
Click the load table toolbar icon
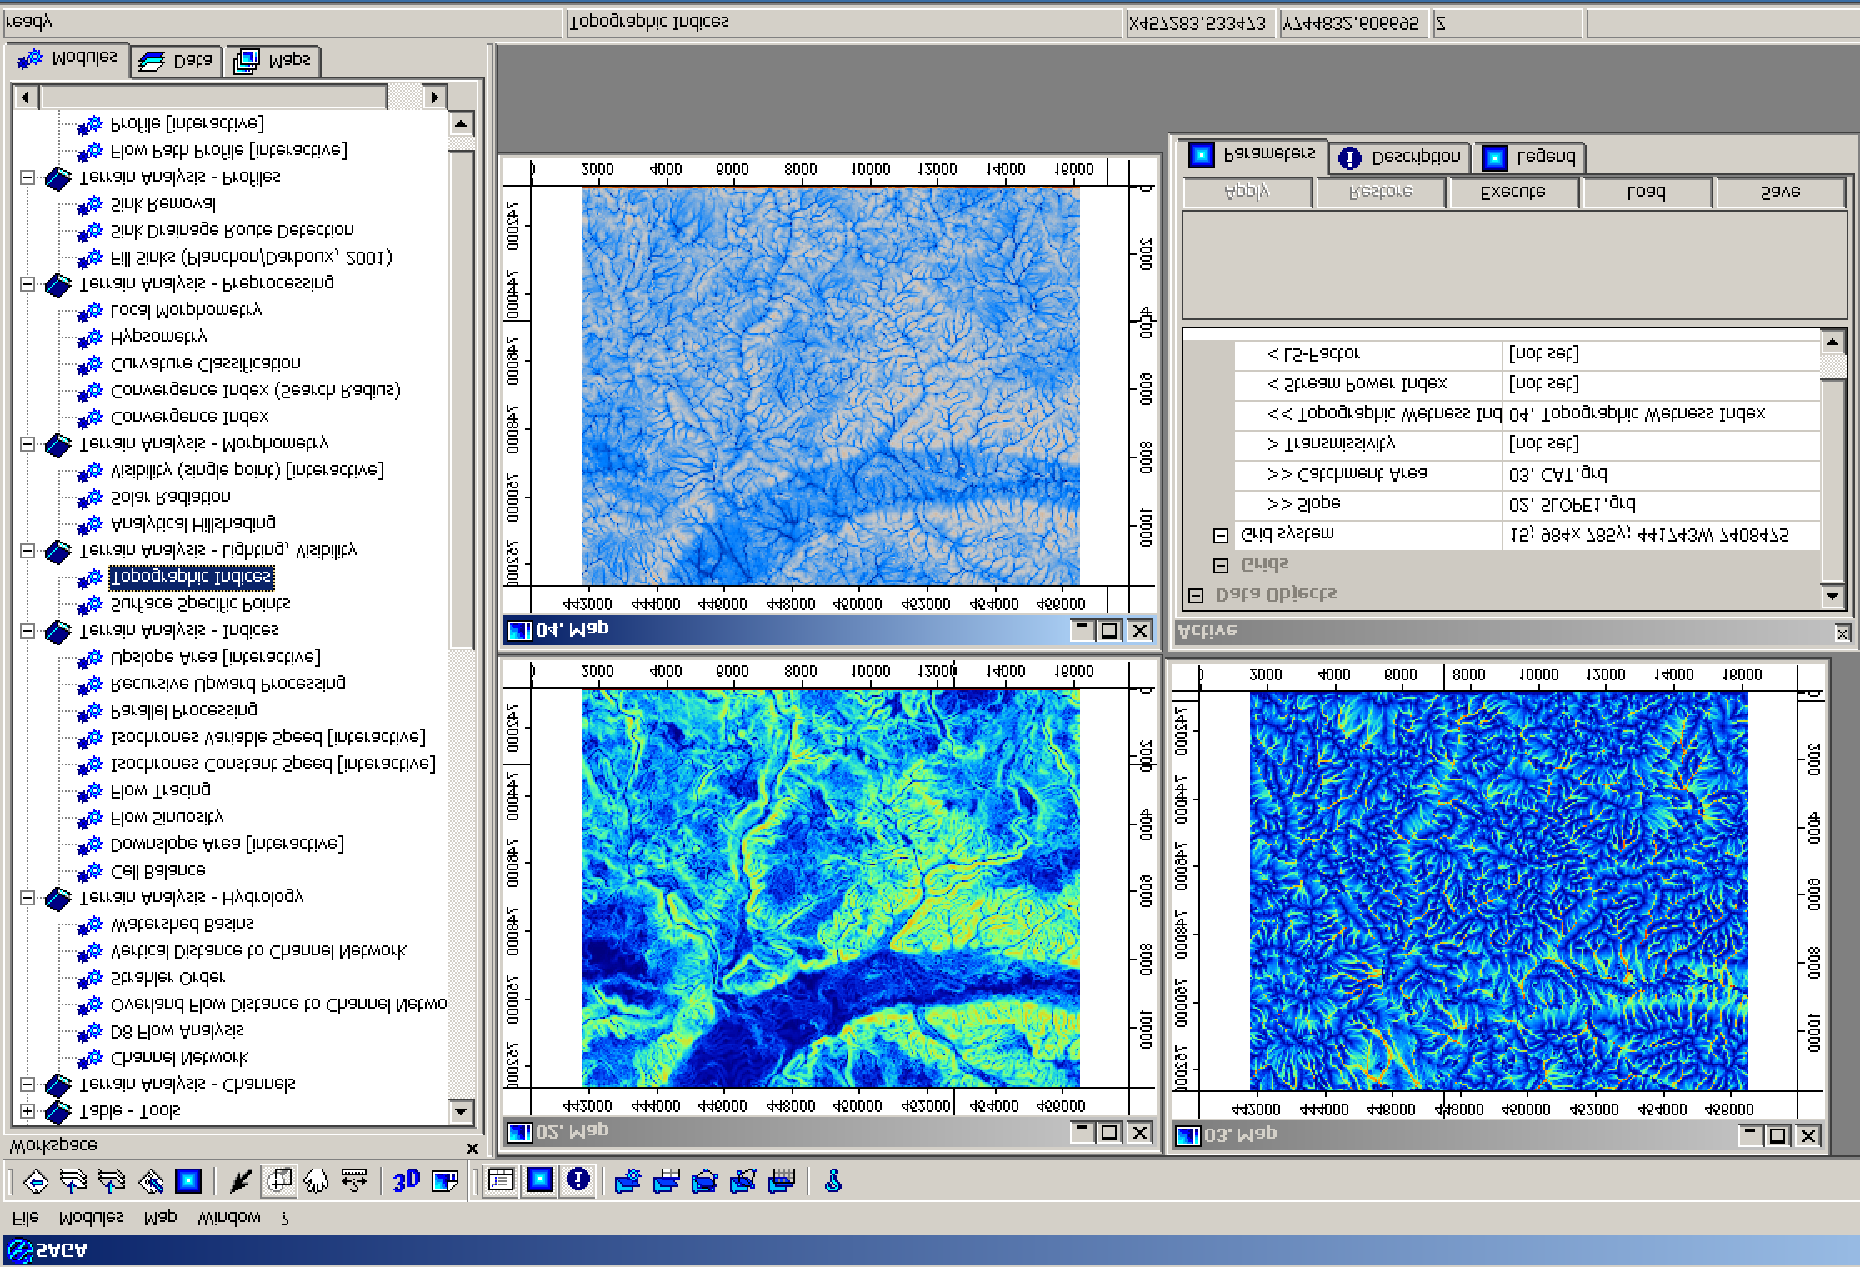(665, 1182)
